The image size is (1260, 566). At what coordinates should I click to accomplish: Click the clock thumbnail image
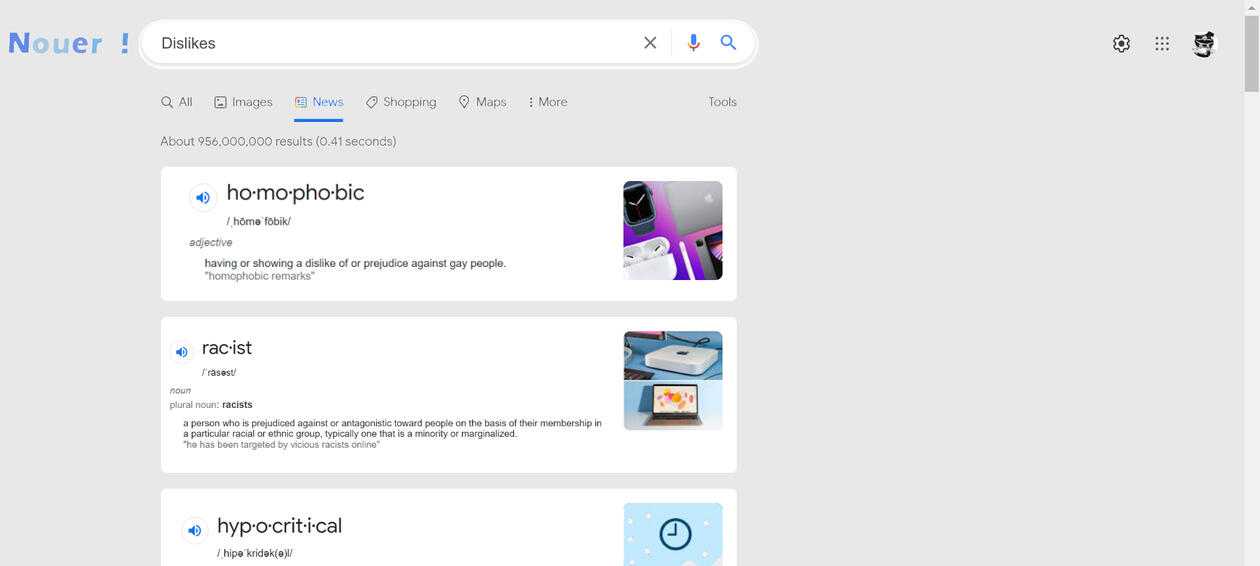[672, 533]
